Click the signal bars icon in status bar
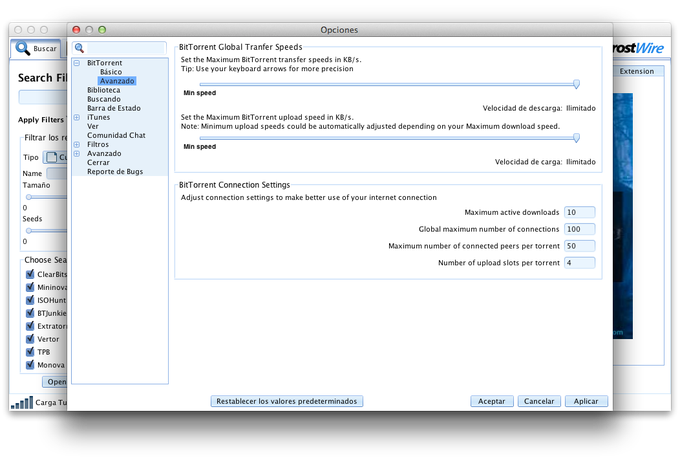 coord(22,403)
